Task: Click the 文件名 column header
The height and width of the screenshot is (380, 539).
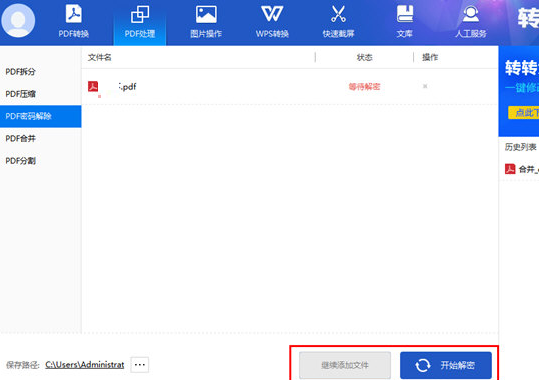Action: tap(99, 57)
